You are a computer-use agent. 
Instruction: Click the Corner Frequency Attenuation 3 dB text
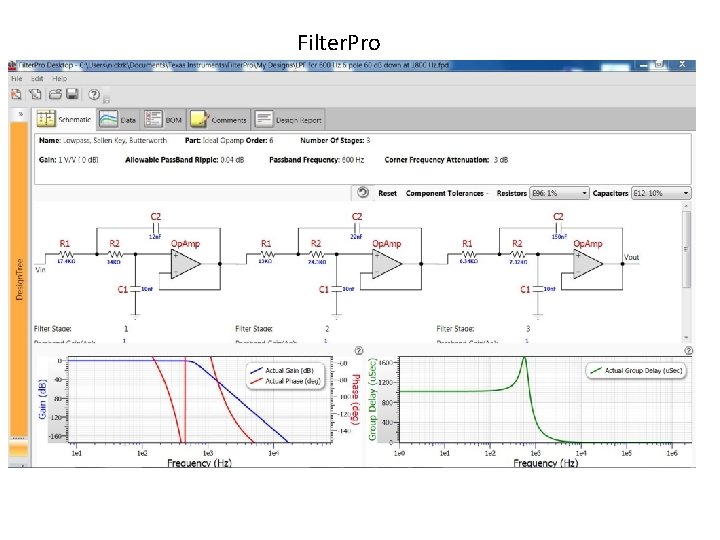[446, 160]
